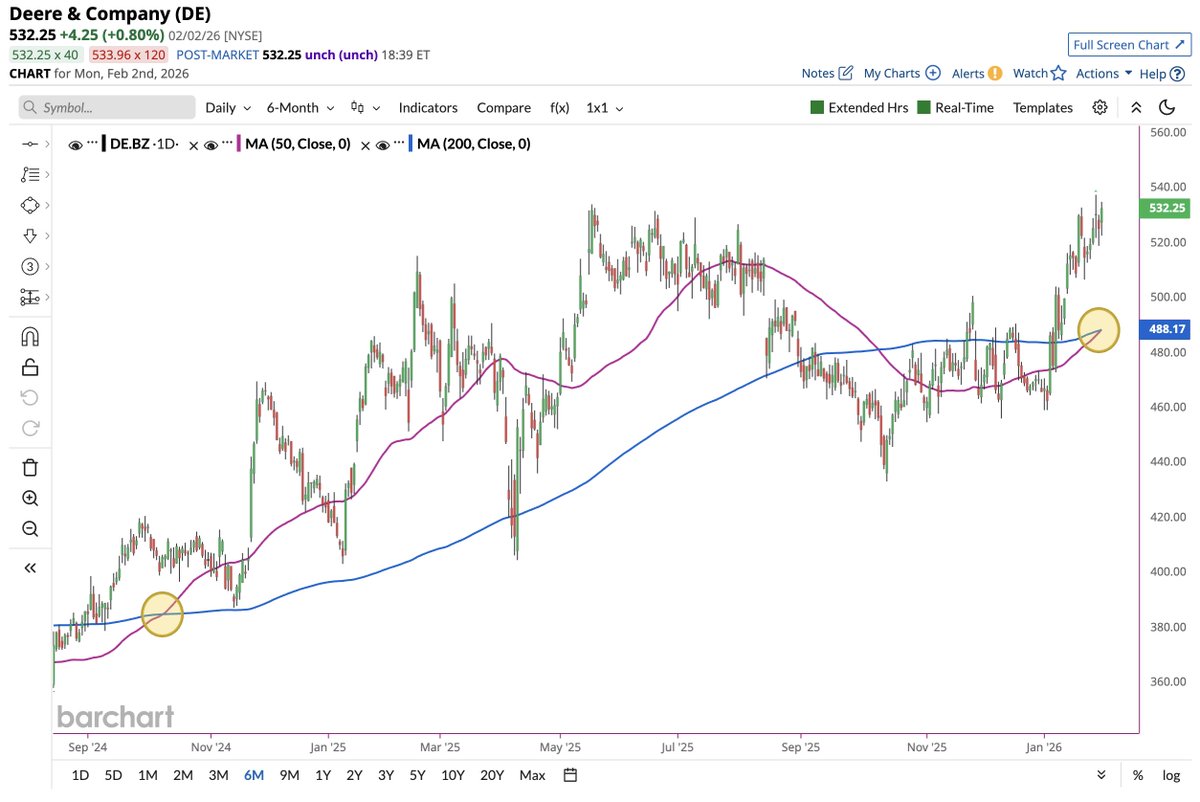Image resolution: width=1200 pixels, height=802 pixels.
Task: Toggle the Extended Hrs checkbox
Action: point(817,108)
